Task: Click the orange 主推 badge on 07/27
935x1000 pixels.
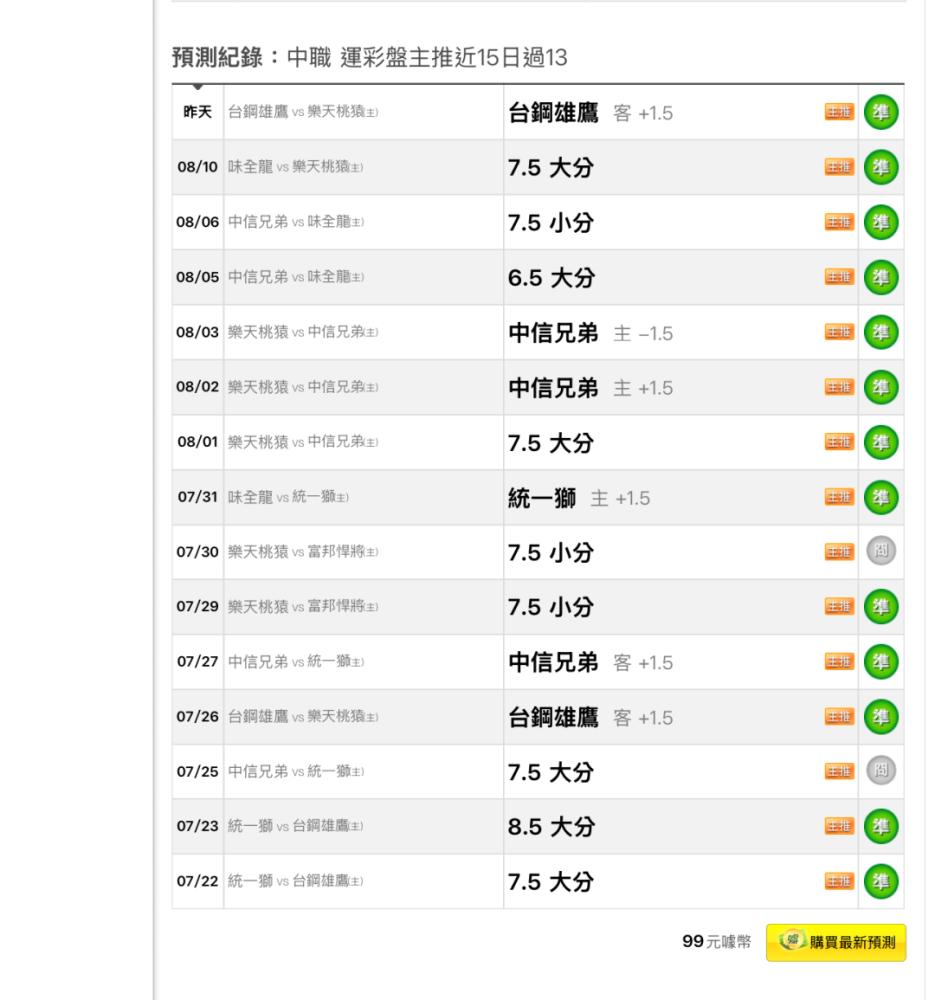Action: pyautogui.click(x=839, y=661)
